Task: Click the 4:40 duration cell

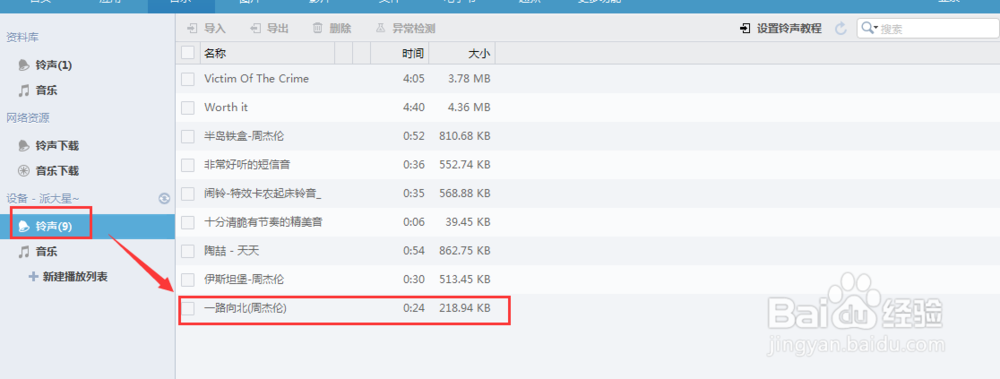Action: point(414,107)
